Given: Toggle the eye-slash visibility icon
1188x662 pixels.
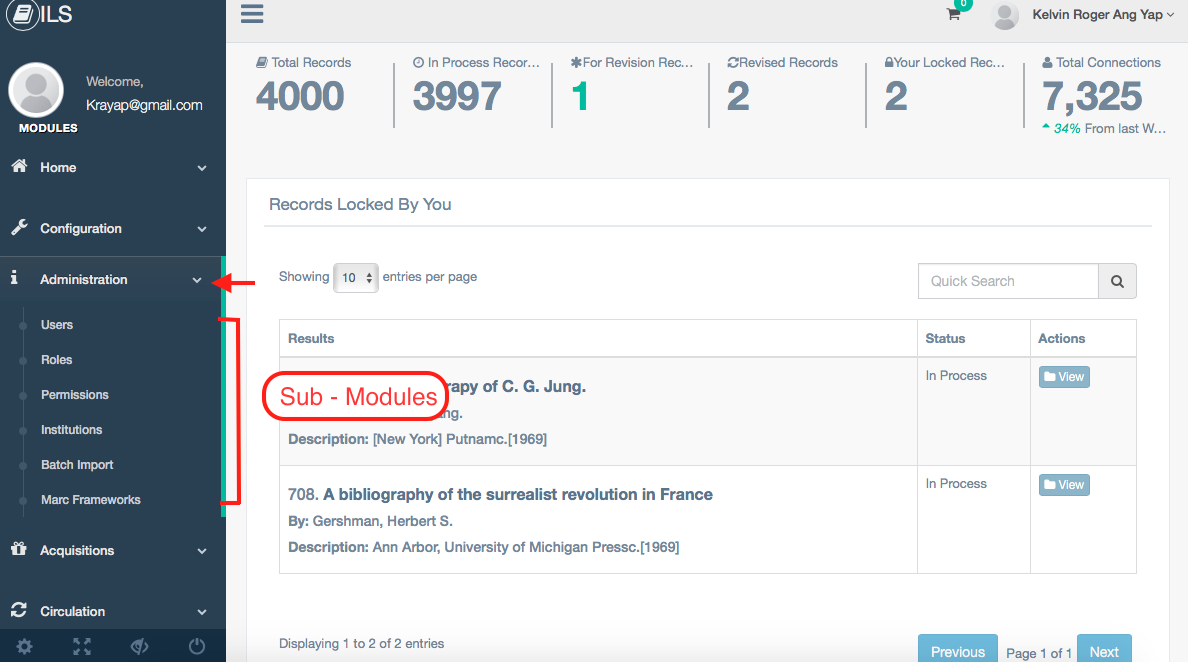Looking at the screenshot, I should tap(139, 646).
